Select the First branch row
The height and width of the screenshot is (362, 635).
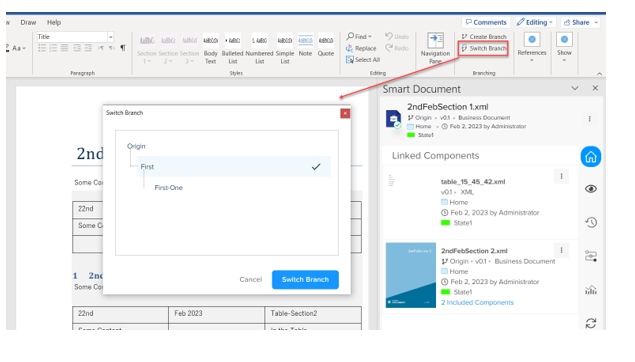[234, 166]
